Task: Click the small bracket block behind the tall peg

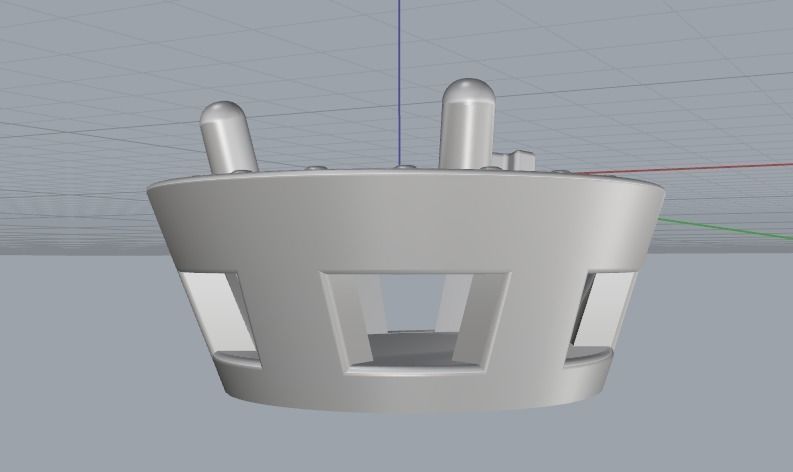Action: [x=514, y=160]
